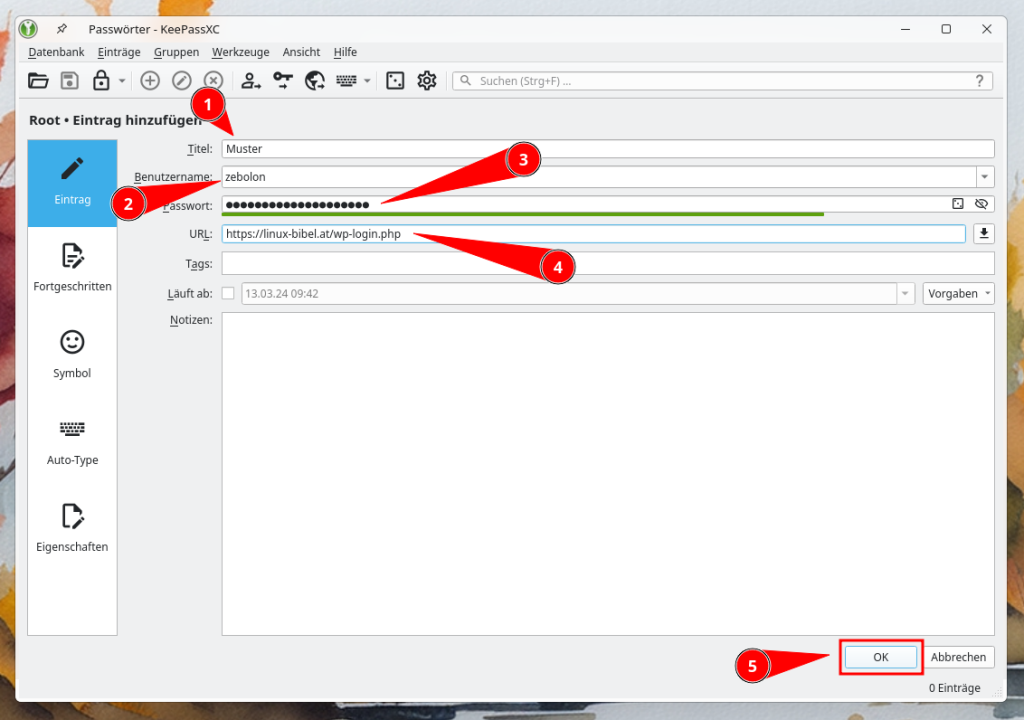Select the Eintrag sidebar section
This screenshot has height=720, width=1024.
72,183
